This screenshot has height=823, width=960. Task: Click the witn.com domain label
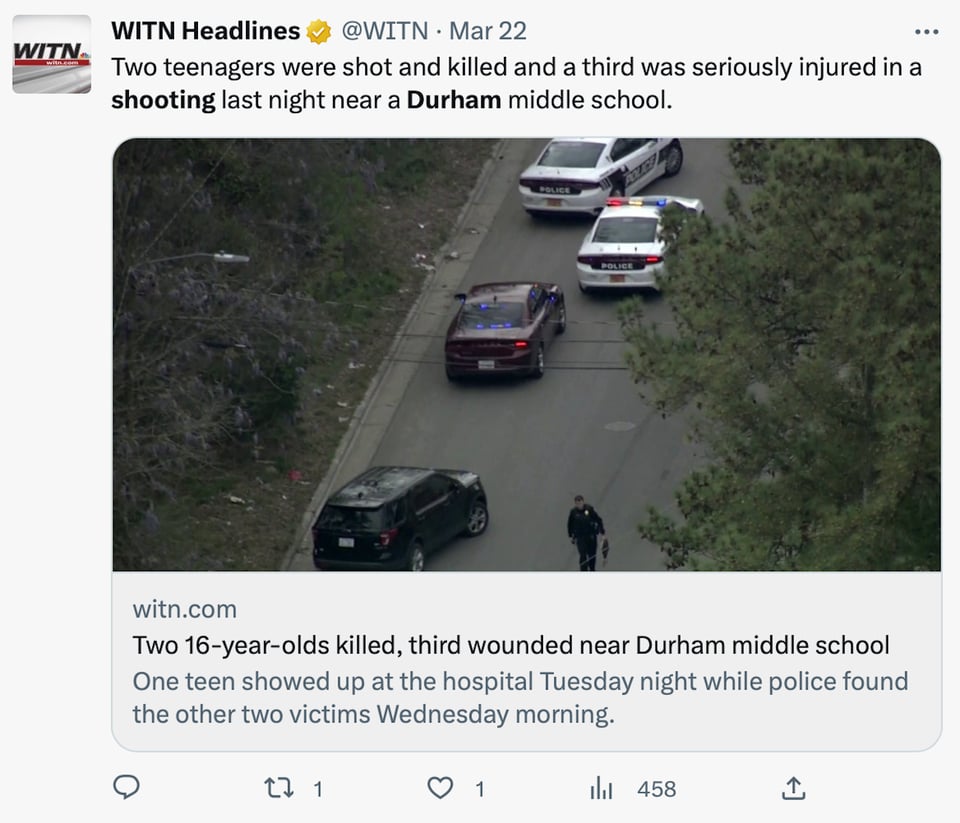[184, 609]
